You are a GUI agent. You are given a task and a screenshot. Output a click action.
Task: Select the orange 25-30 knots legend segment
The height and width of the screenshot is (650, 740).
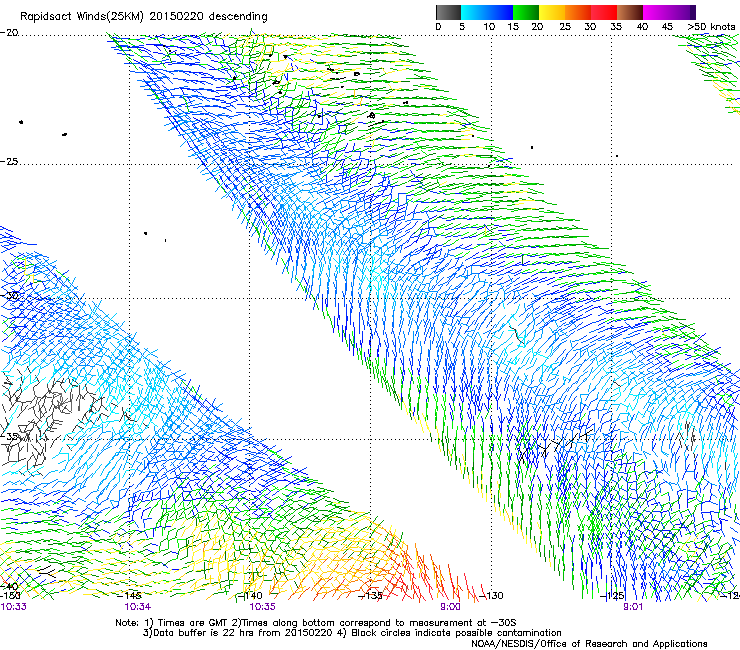[x=578, y=12]
